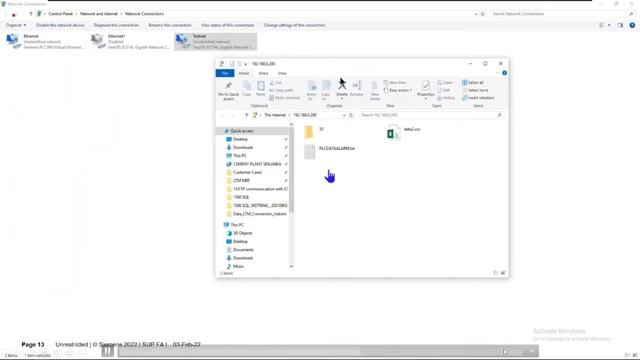Click History in the Open group

[446, 98]
